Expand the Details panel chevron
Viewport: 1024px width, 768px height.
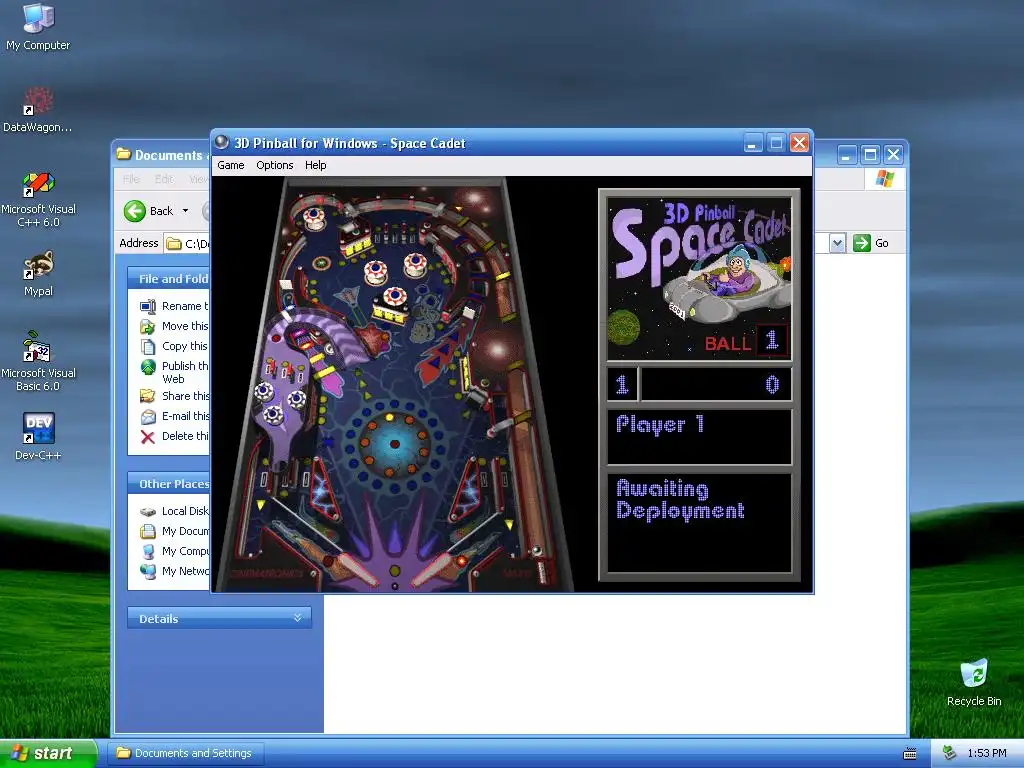click(x=298, y=618)
